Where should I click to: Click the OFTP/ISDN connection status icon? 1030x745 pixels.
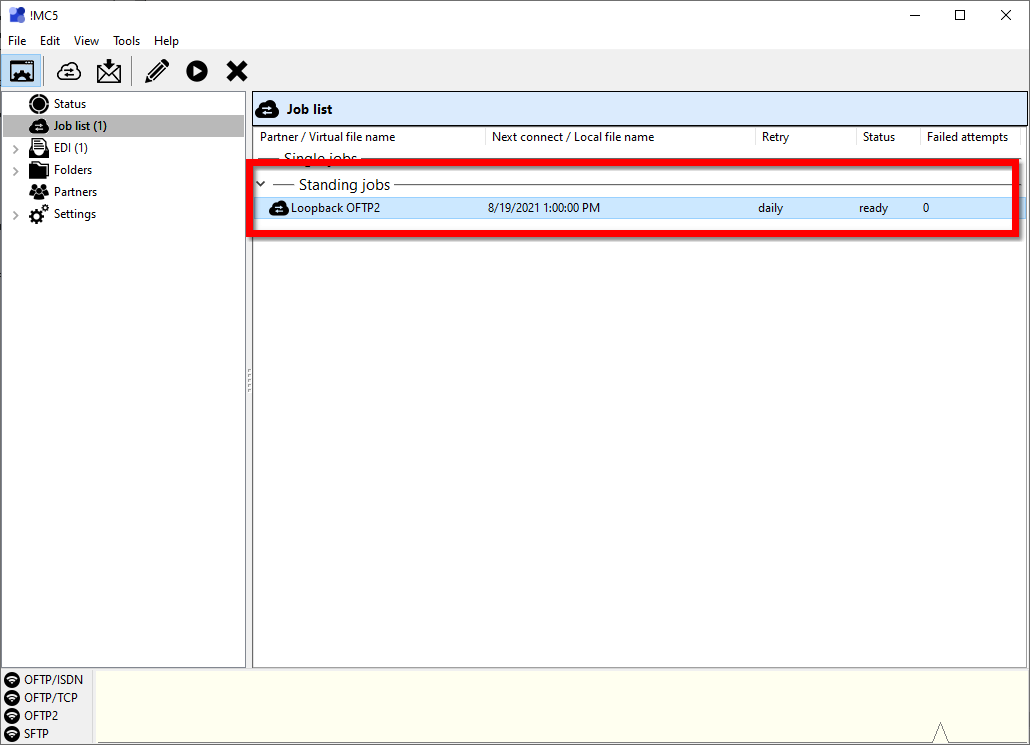pos(12,679)
